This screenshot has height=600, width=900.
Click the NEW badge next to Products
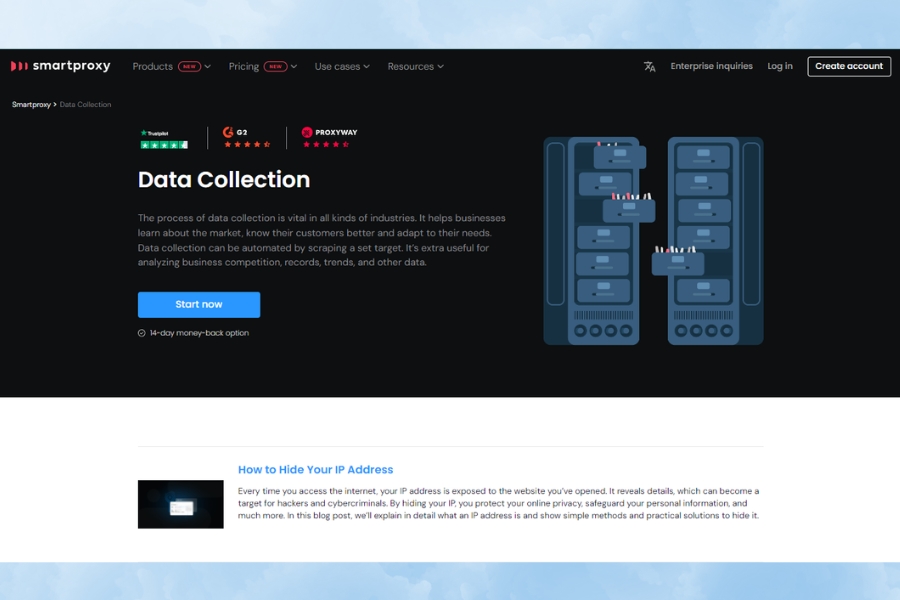click(x=189, y=67)
